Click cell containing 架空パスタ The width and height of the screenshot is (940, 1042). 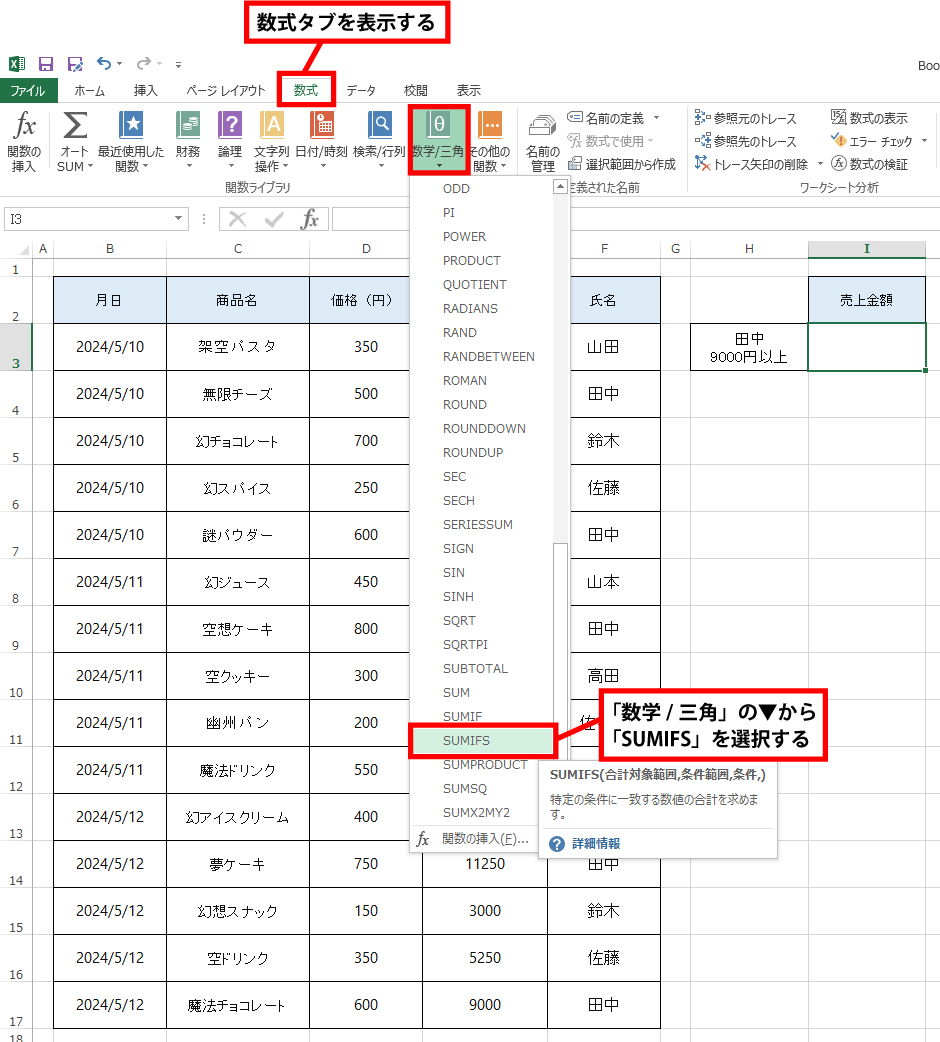[x=237, y=347]
